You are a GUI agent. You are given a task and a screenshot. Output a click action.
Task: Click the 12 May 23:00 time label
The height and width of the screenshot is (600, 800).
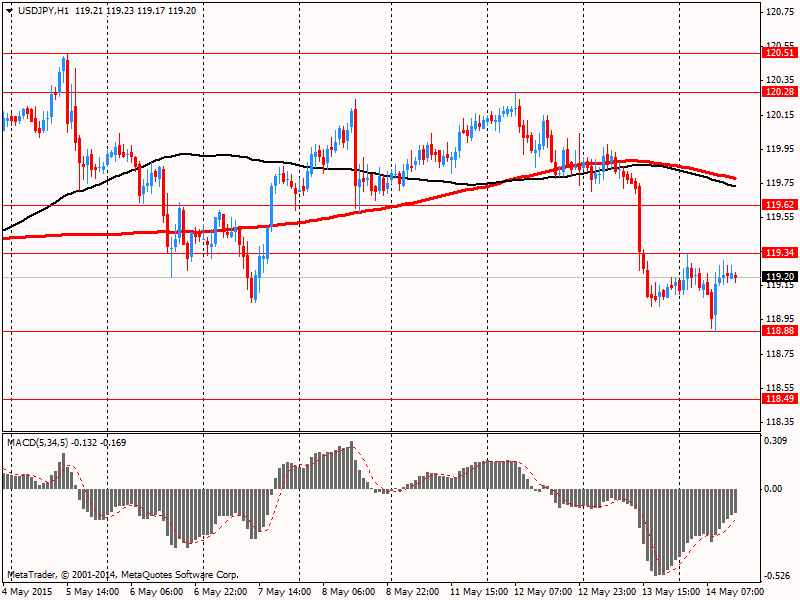[607, 592]
